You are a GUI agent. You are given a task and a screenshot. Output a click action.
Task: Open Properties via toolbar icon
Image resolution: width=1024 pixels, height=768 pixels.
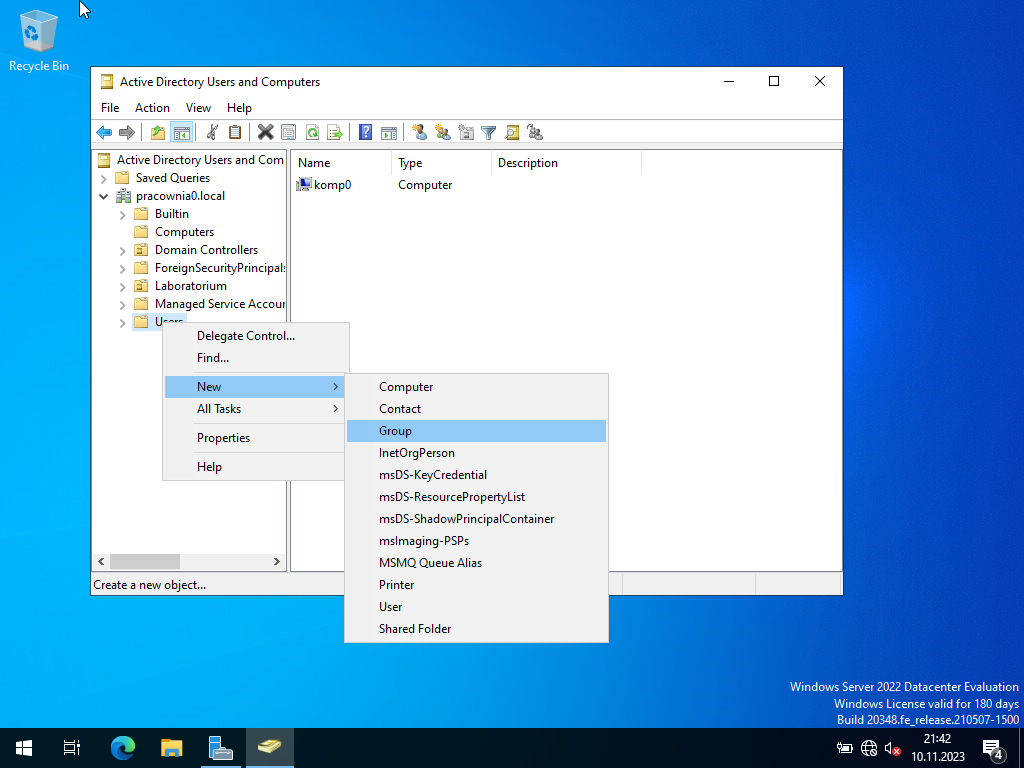[x=288, y=133]
